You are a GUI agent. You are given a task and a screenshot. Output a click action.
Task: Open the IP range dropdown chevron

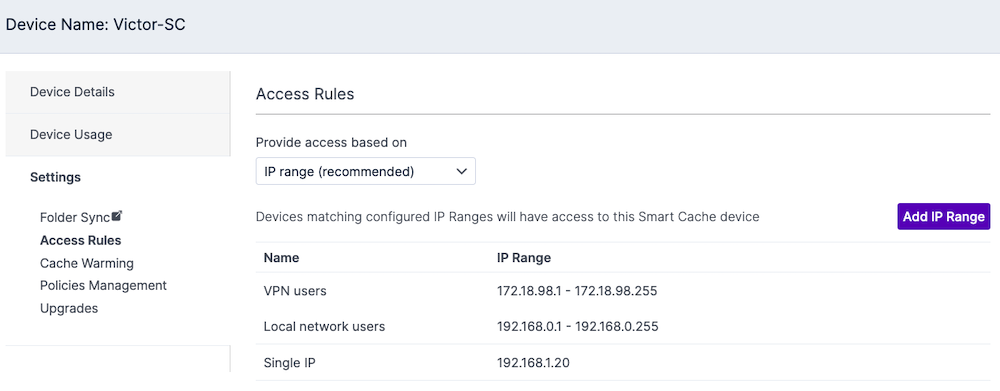(x=462, y=172)
